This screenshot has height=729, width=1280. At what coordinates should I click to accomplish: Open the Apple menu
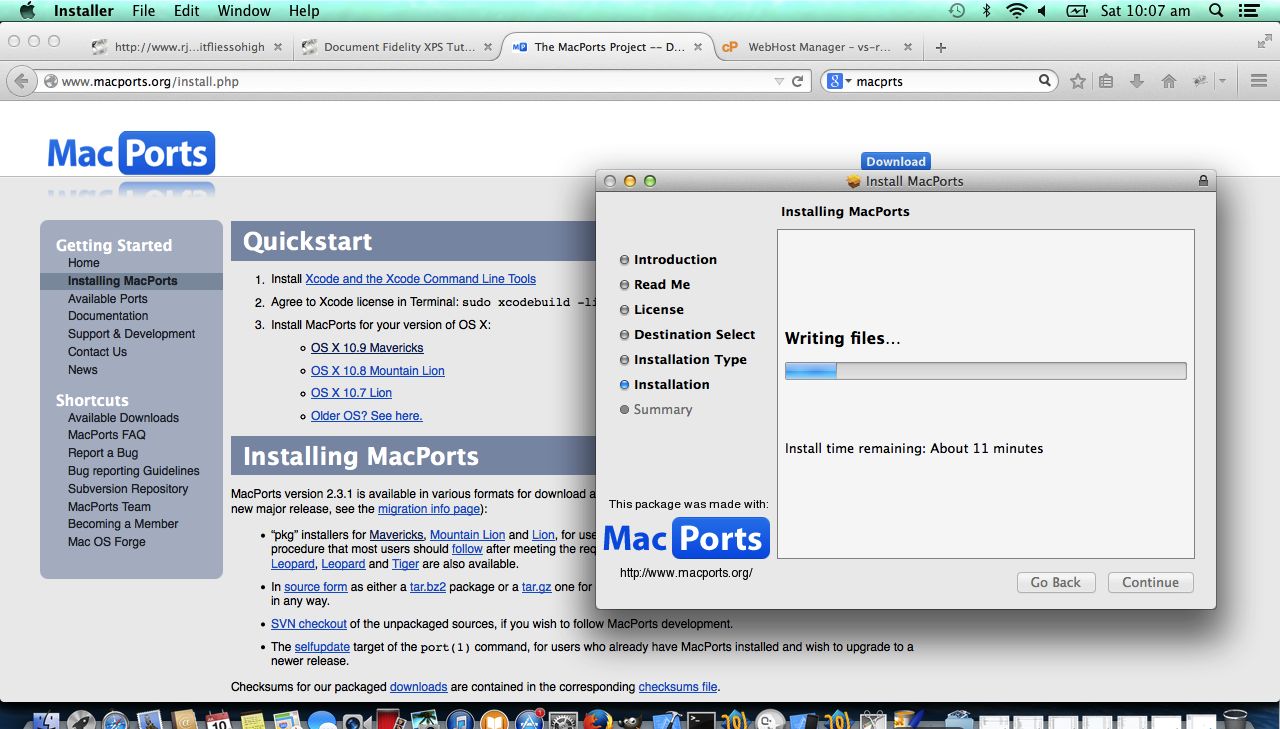coord(27,11)
